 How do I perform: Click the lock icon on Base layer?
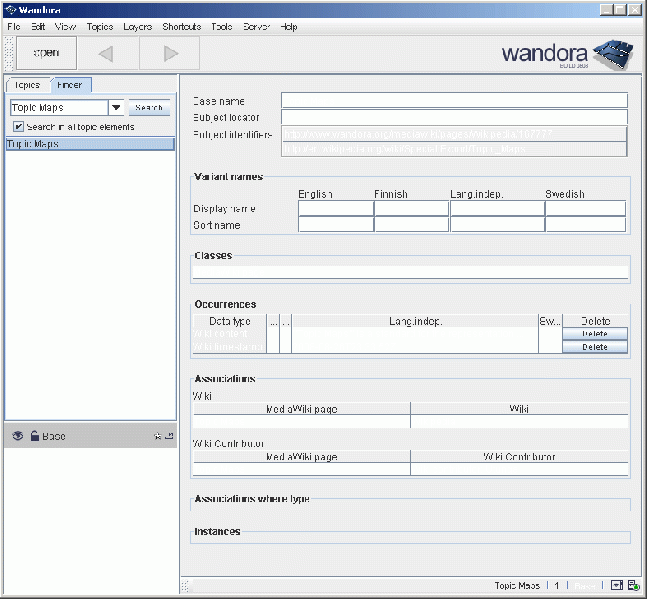coord(34,436)
